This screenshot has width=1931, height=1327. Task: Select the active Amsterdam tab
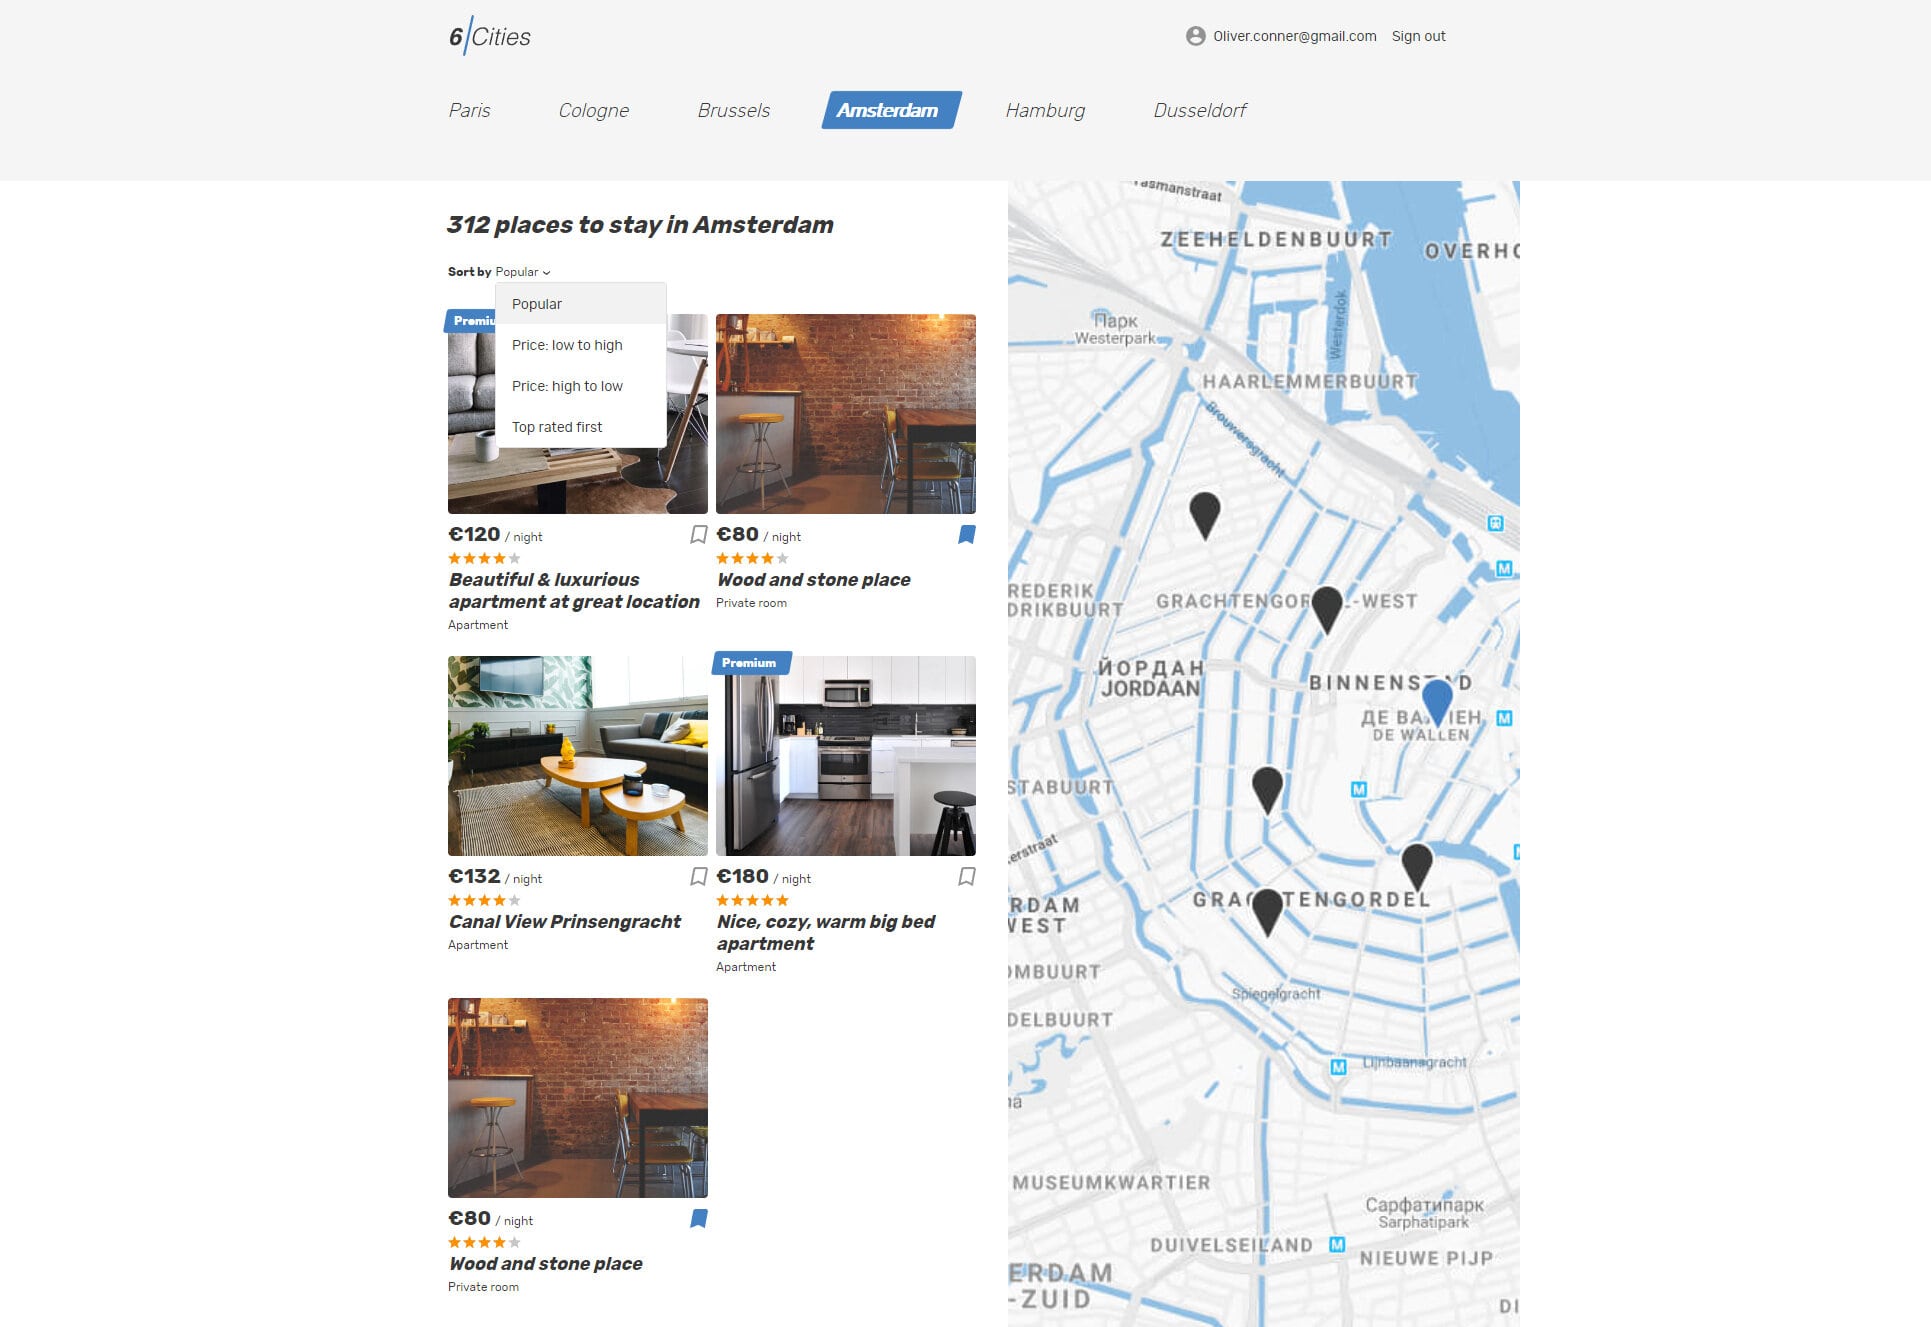tap(891, 110)
